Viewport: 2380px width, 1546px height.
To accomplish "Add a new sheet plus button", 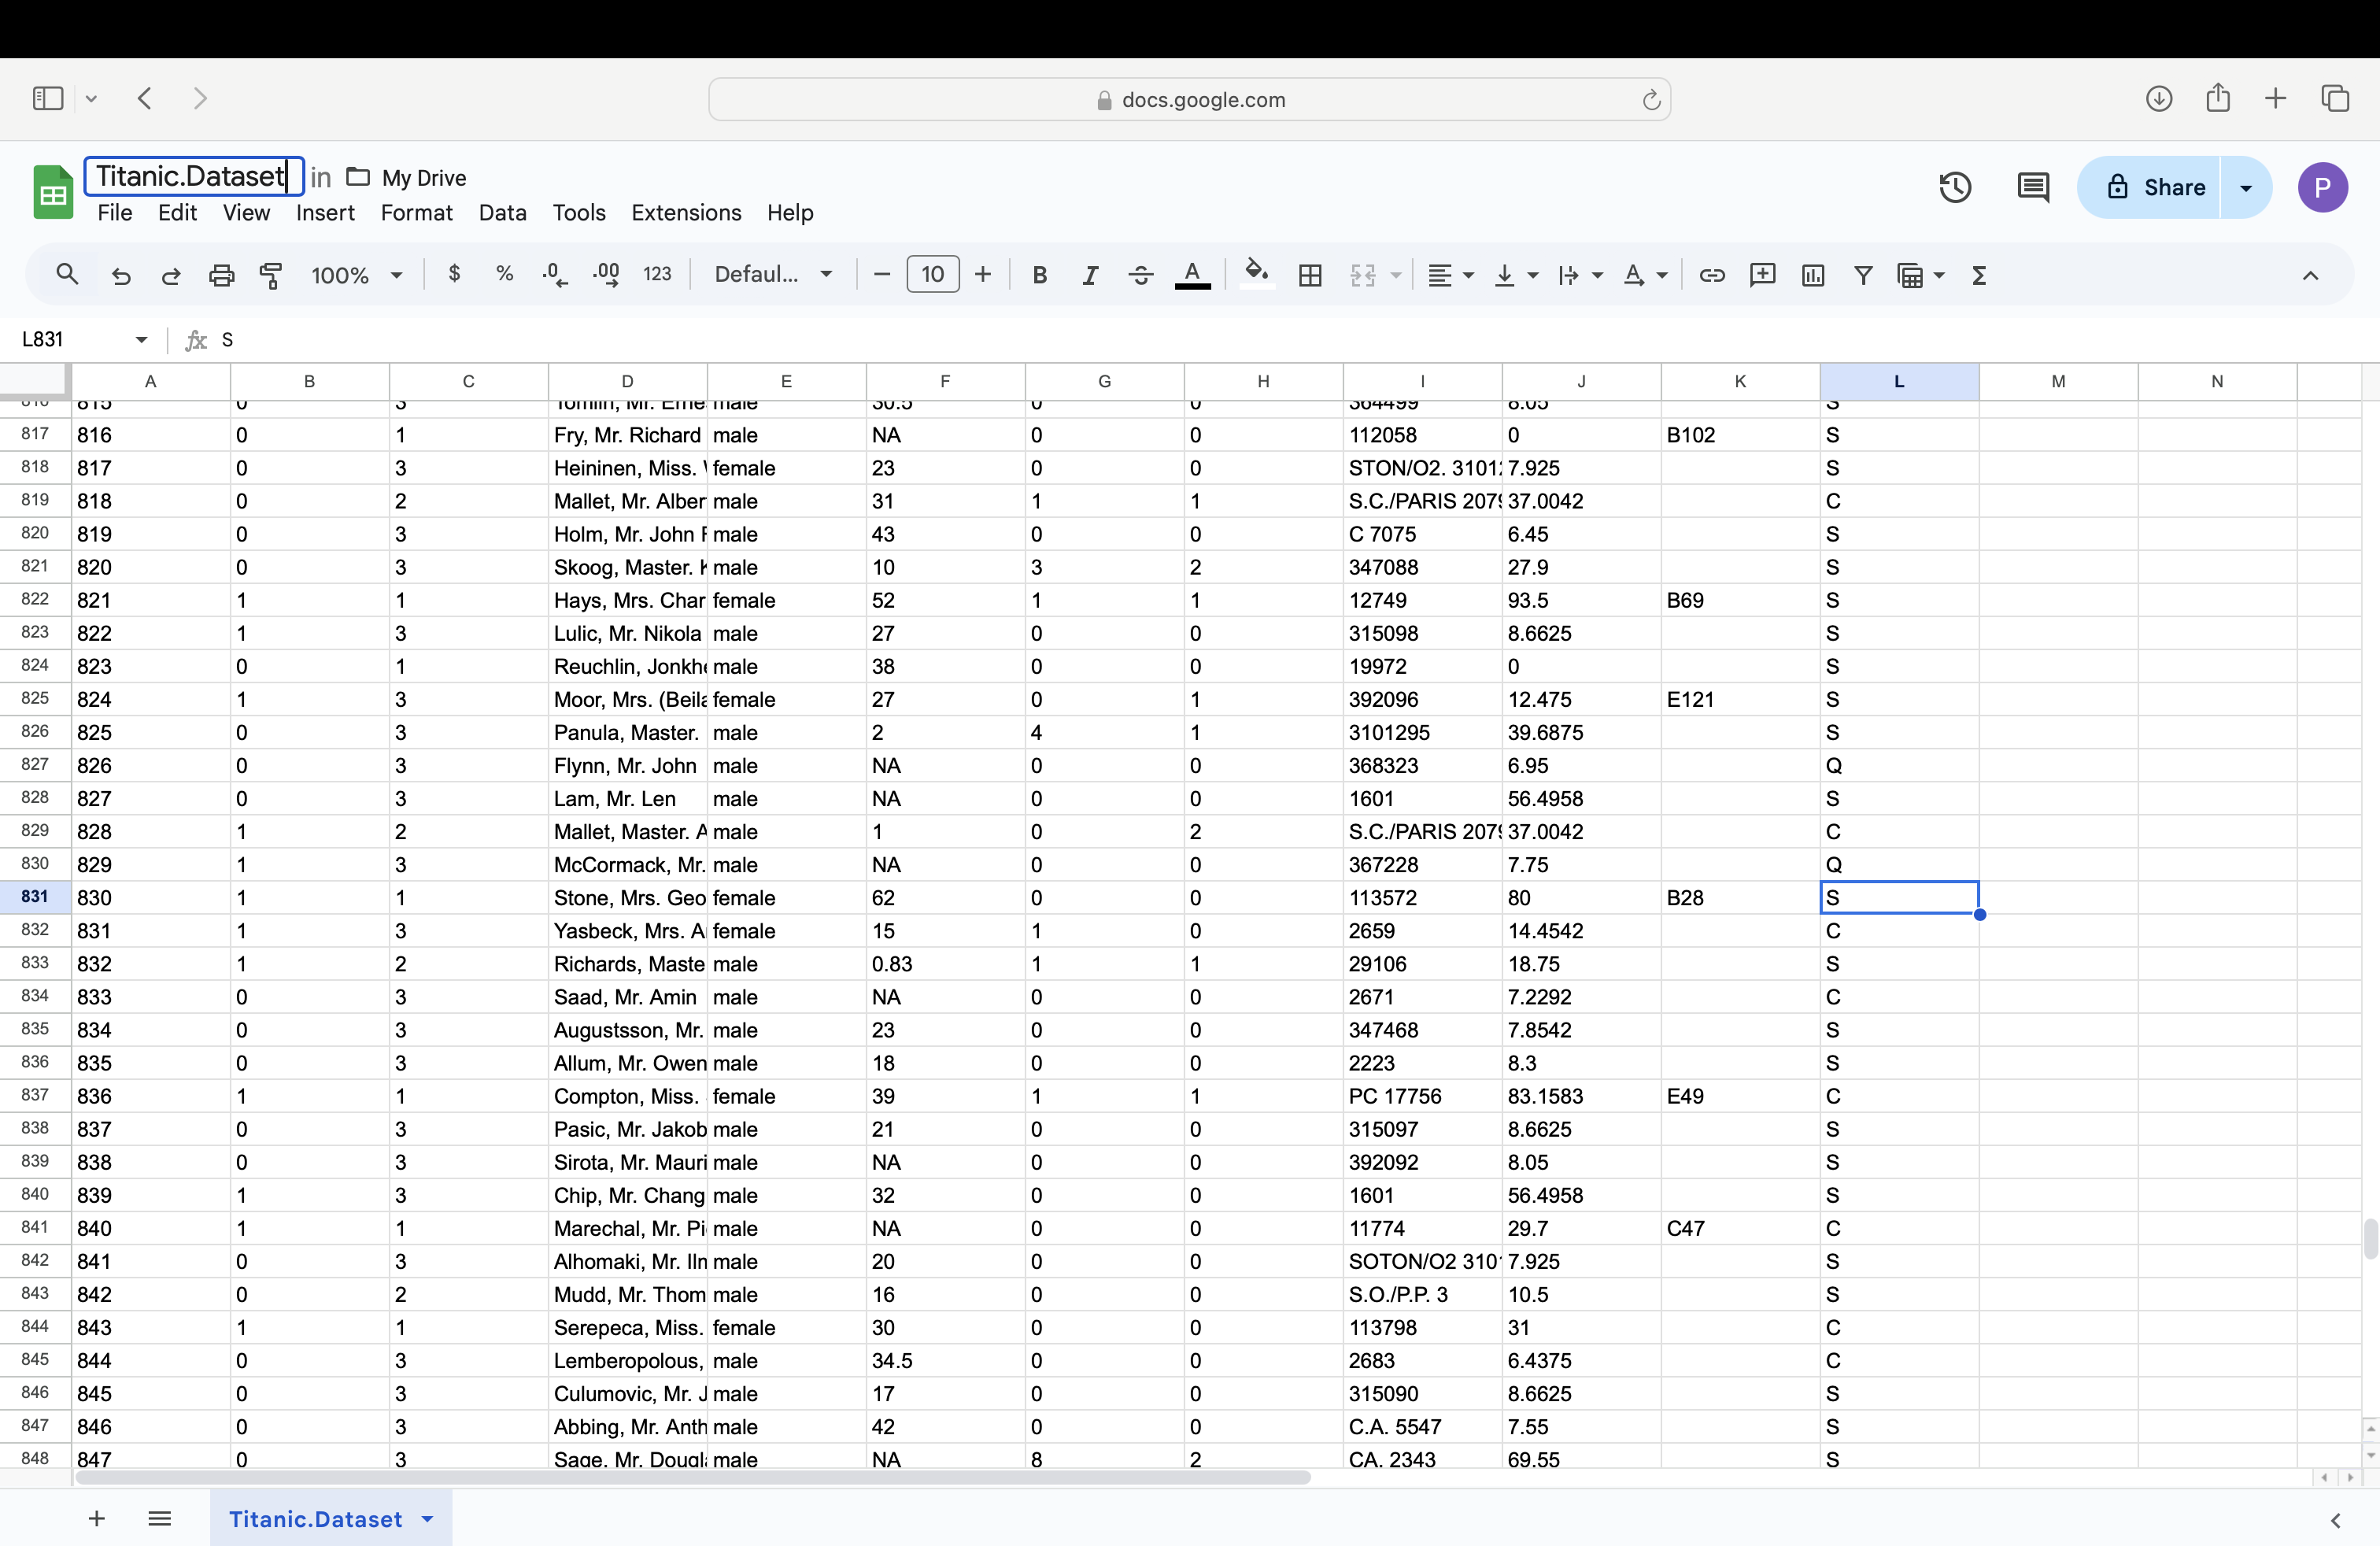I will click(x=97, y=1518).
